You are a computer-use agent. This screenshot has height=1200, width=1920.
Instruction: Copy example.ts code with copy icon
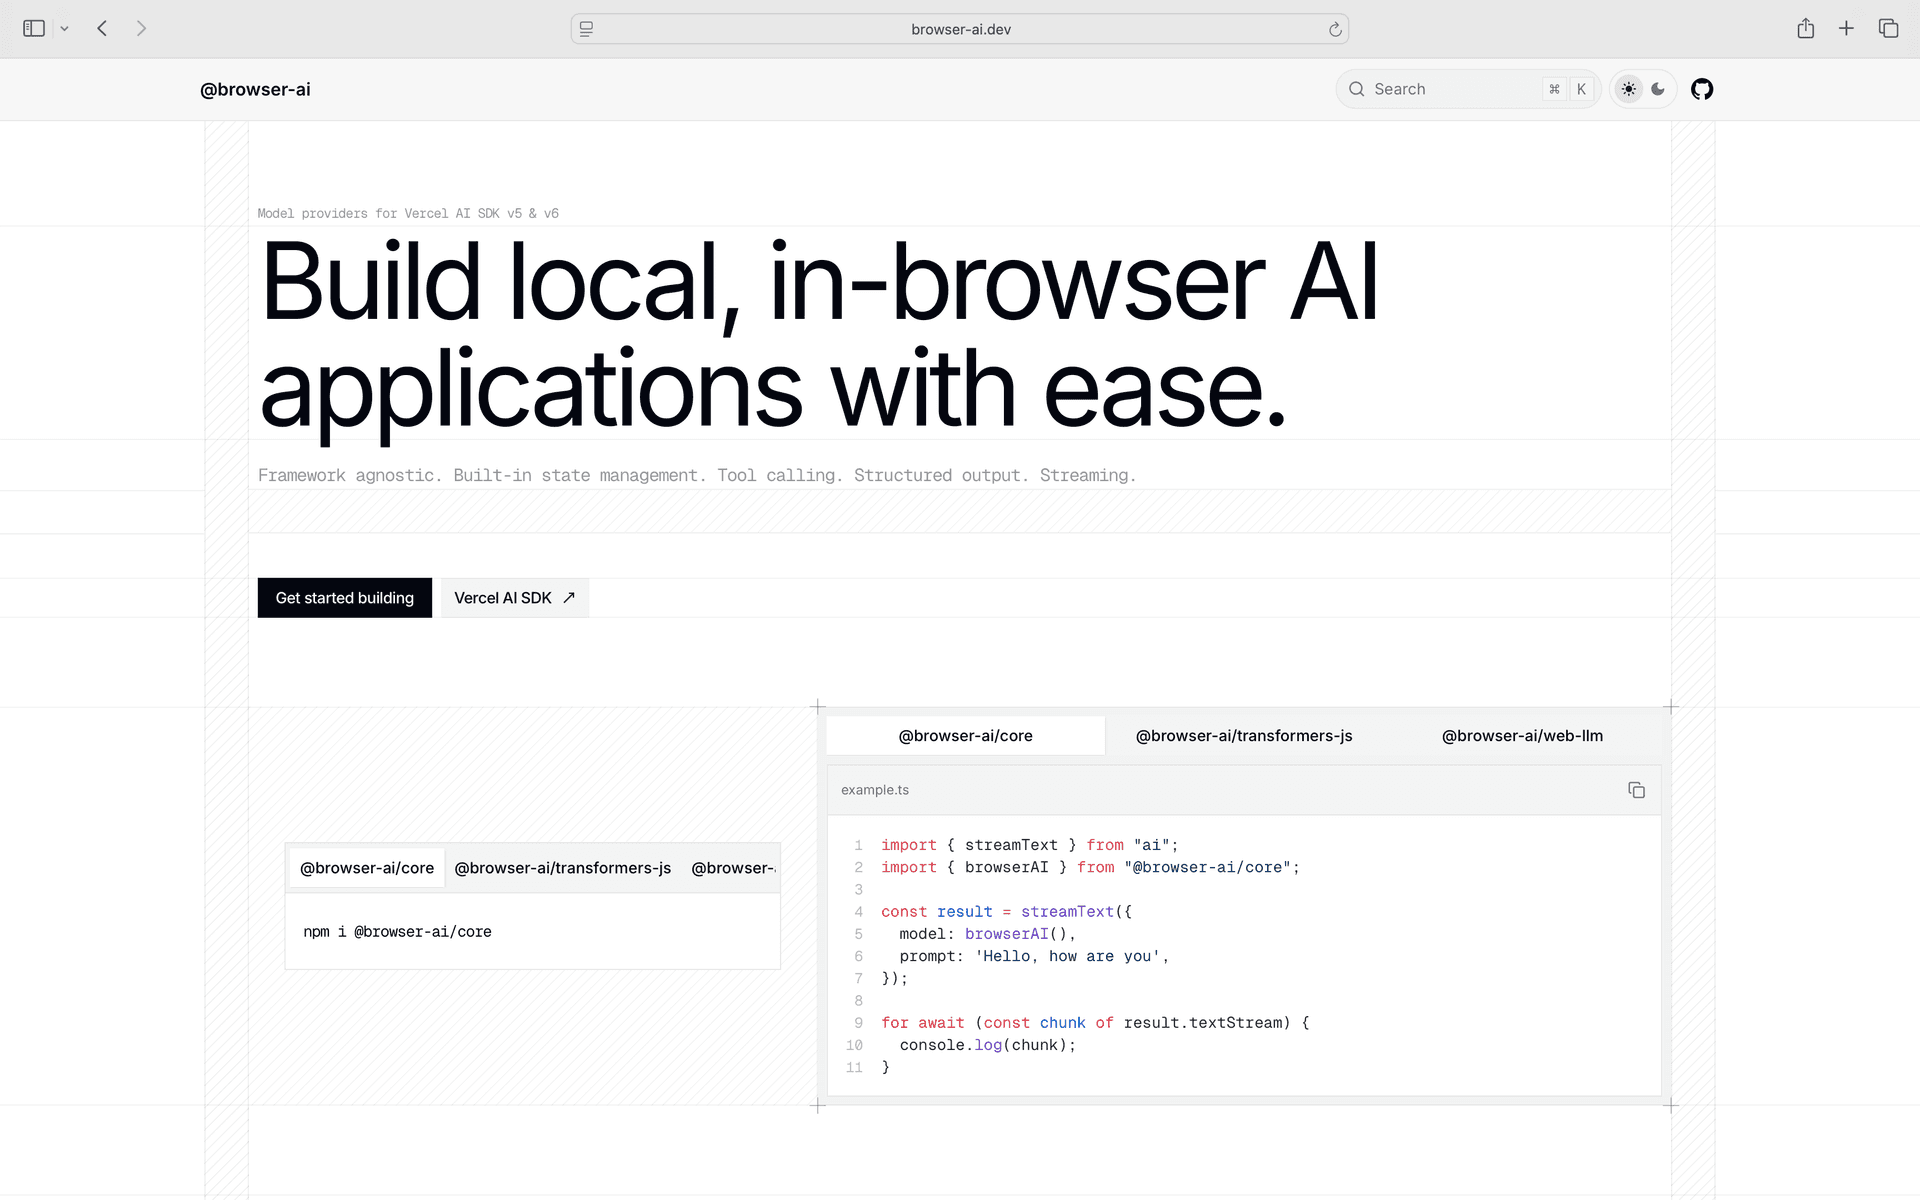click(x=1636, y=790)
